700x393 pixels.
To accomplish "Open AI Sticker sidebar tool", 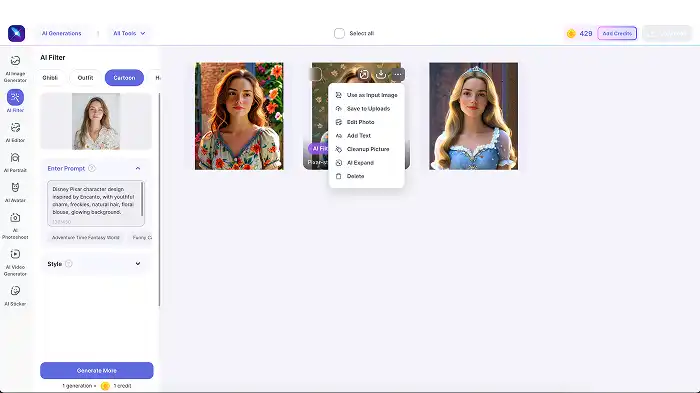I will 15,296.
